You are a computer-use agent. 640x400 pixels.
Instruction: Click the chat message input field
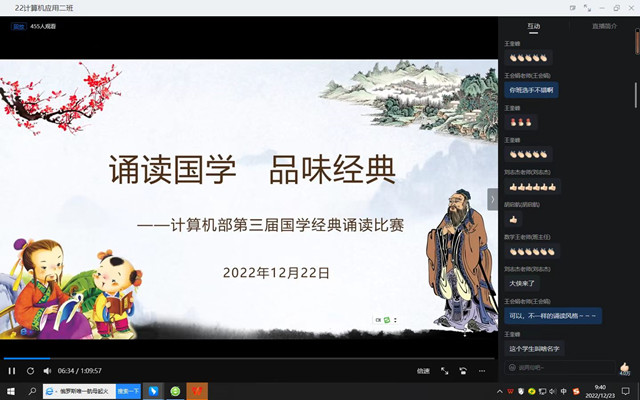pos(560,367)
